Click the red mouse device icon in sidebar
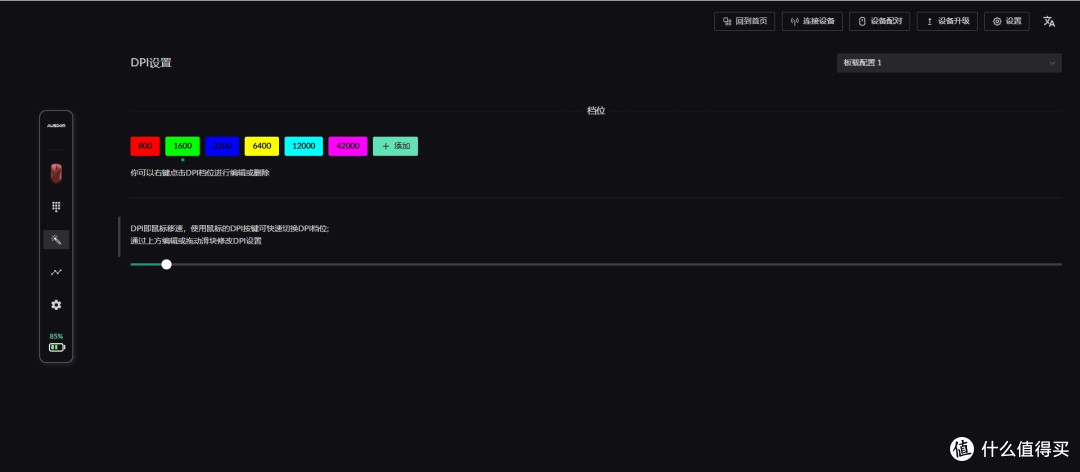Image resolution: width=1080 pixels, height=472 pixels. pos(56,173)
